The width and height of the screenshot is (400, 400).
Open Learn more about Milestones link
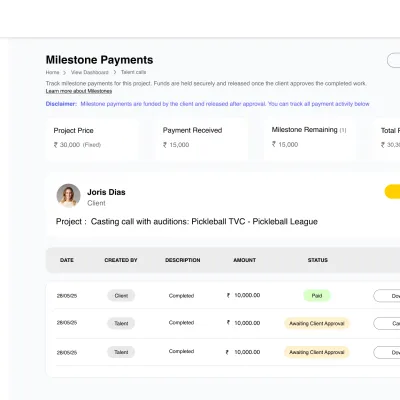(x=79, y=91)
